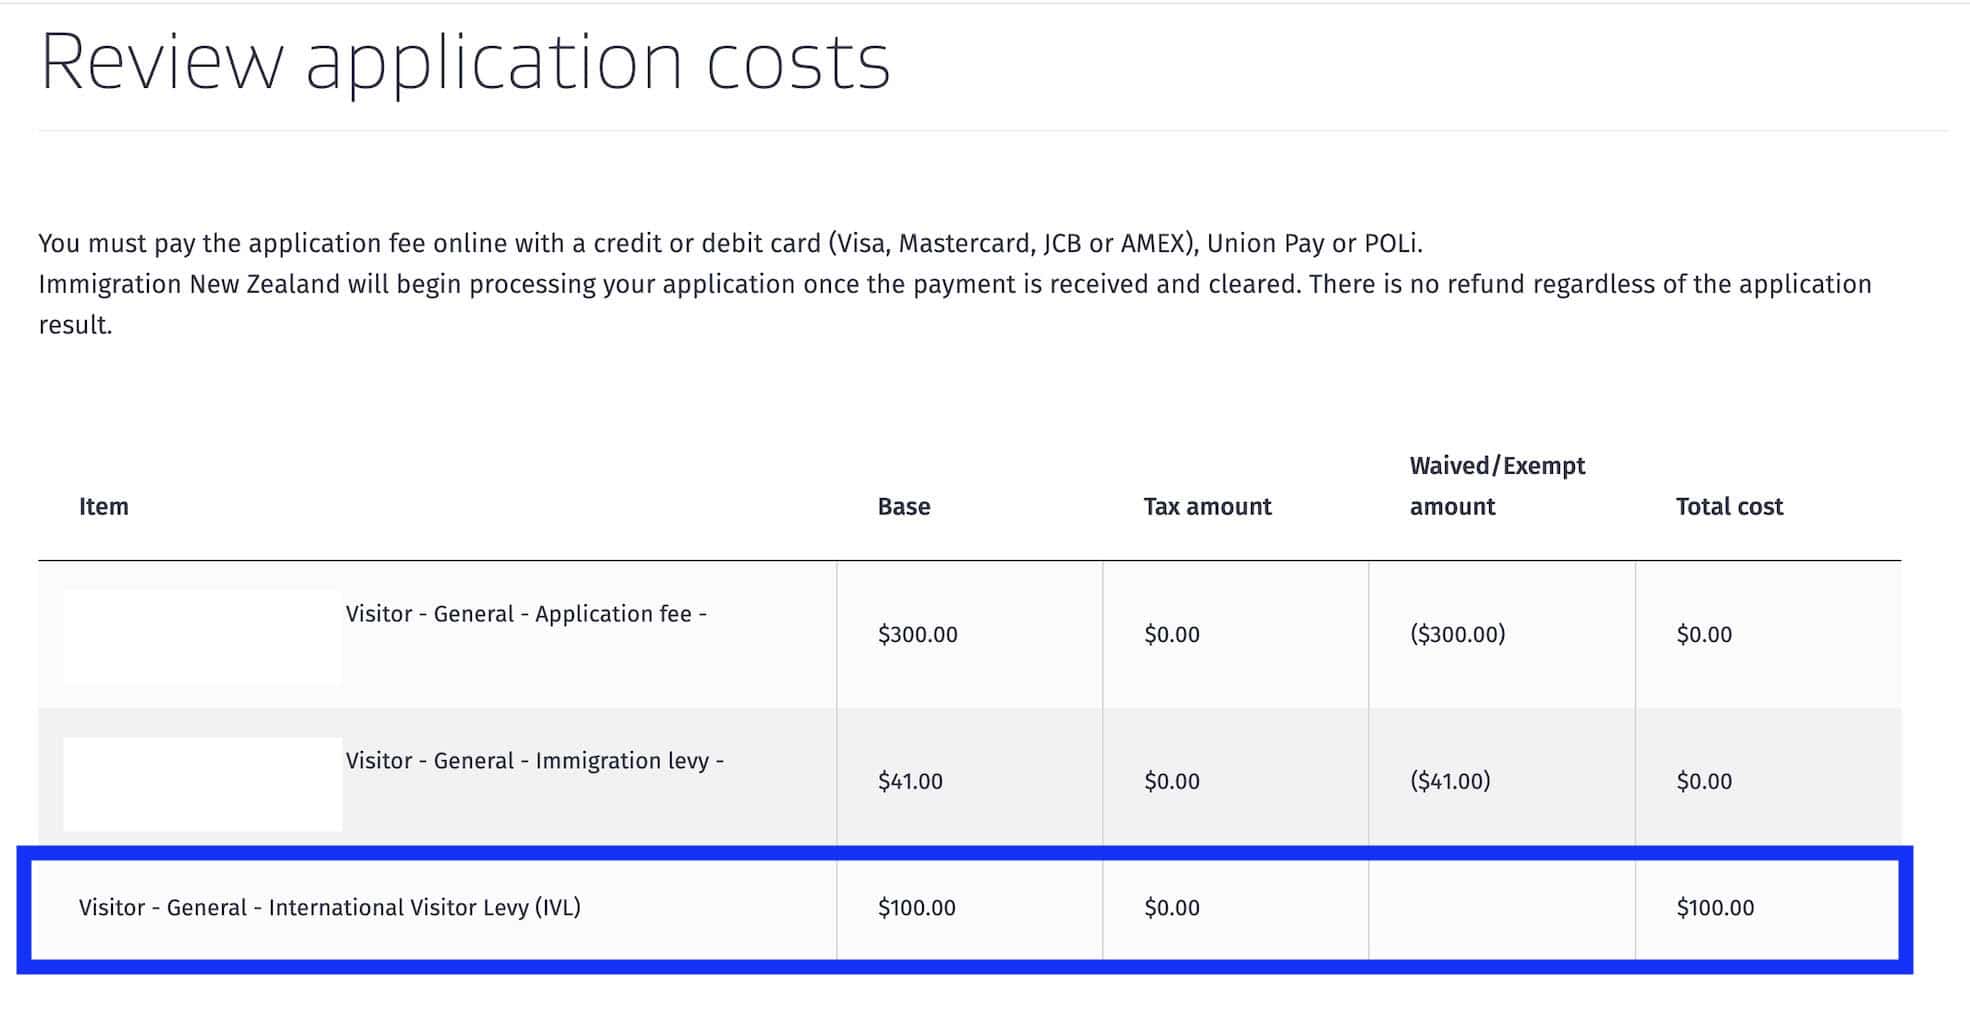
Task: Select the highlighted International Visitor Levy (IVL) row
Action: (335, 907)
